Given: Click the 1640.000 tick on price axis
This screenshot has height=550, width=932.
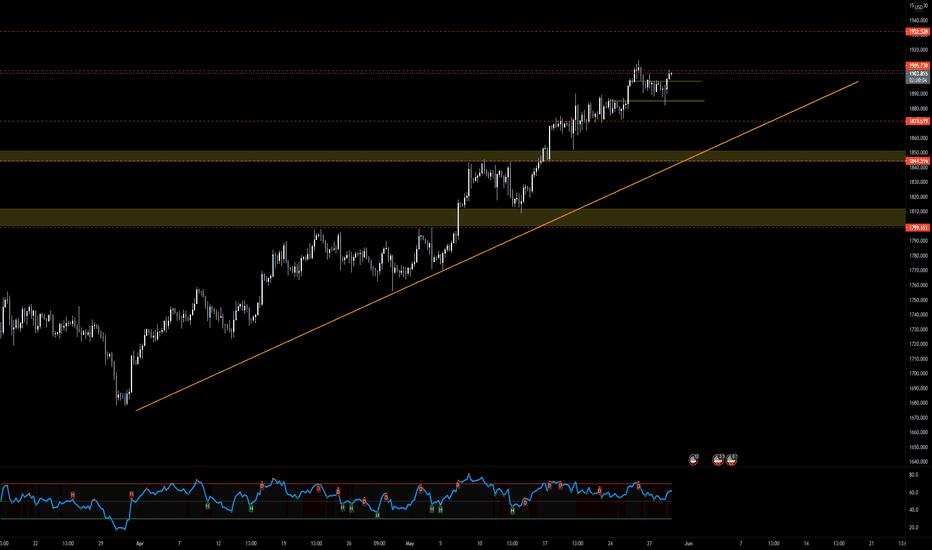Looking at the screenshot, I should tap(919, 462).
